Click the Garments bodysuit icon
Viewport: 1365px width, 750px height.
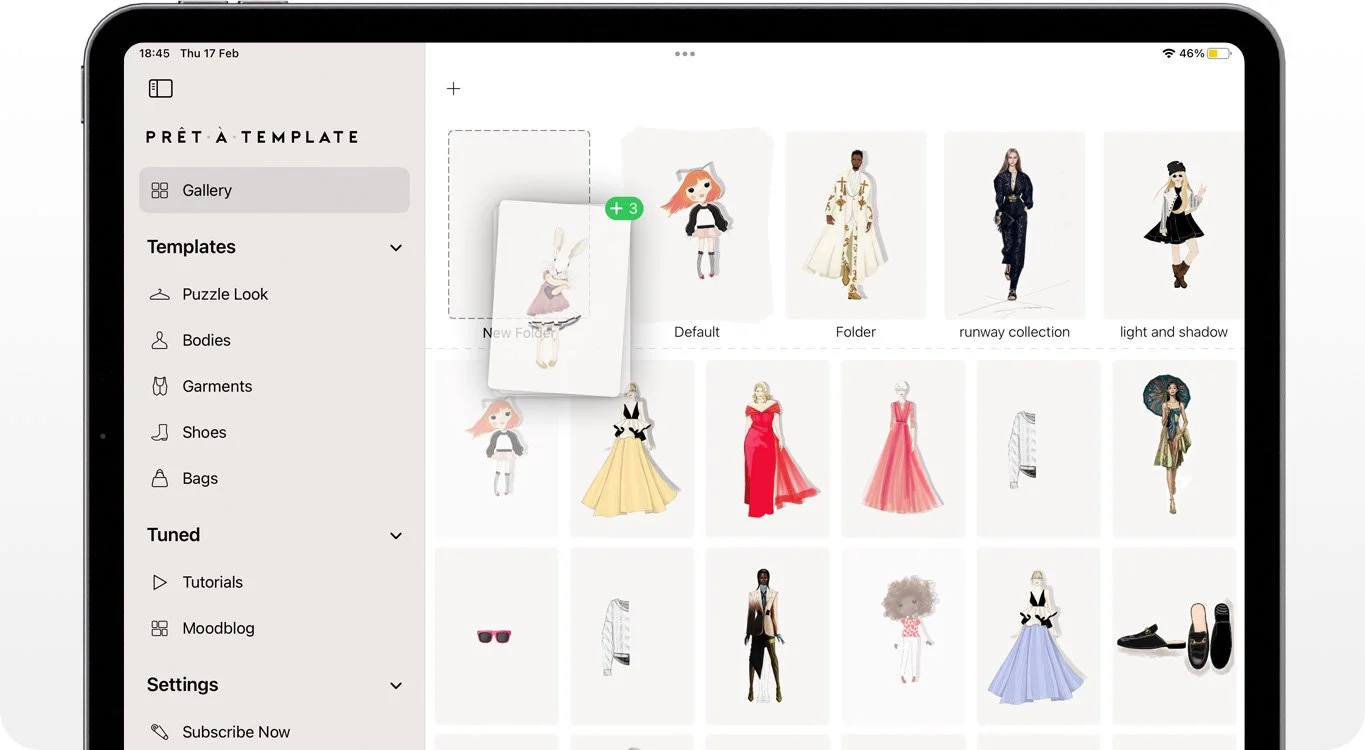(160, 386)
